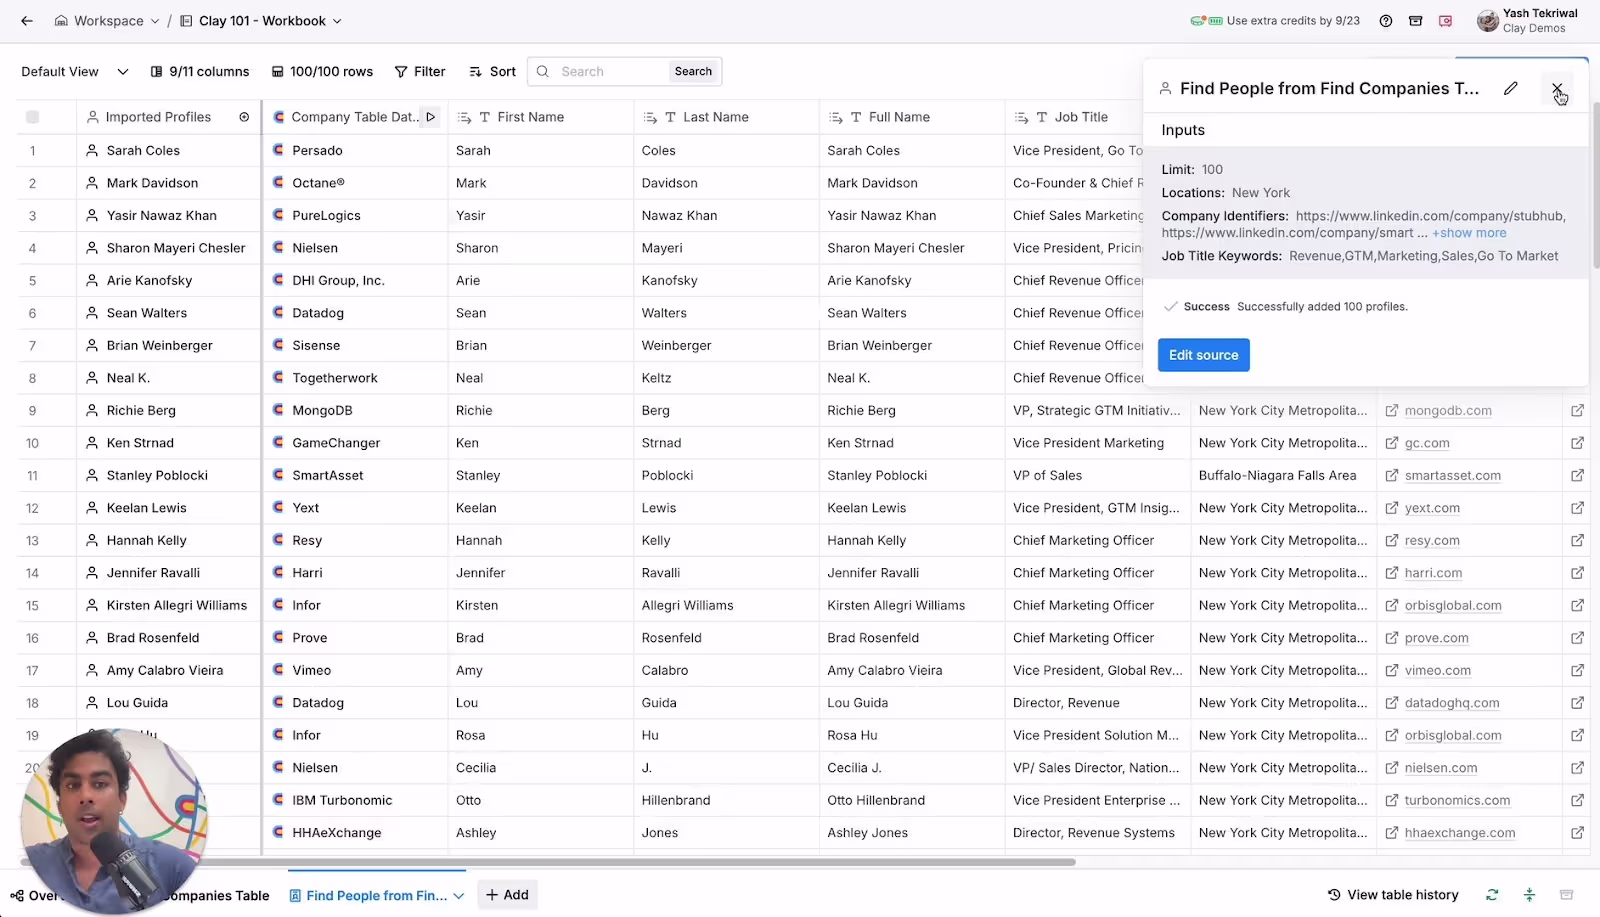Click the Last Name column header
The image size is (1600, 917).
click(726, 117)
